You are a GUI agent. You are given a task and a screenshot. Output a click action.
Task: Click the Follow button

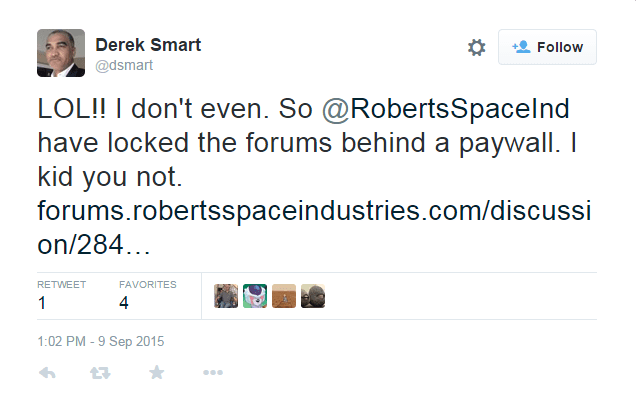pos(547,47)
